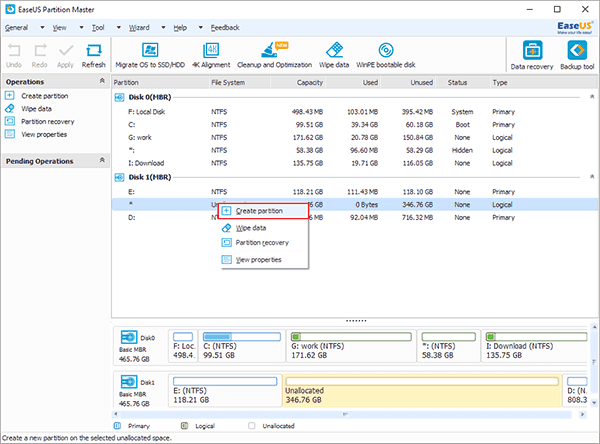The height and width of the screenshot is (444, 600).
Task: Collapse the Pending Operations panel
Action: 102,160
